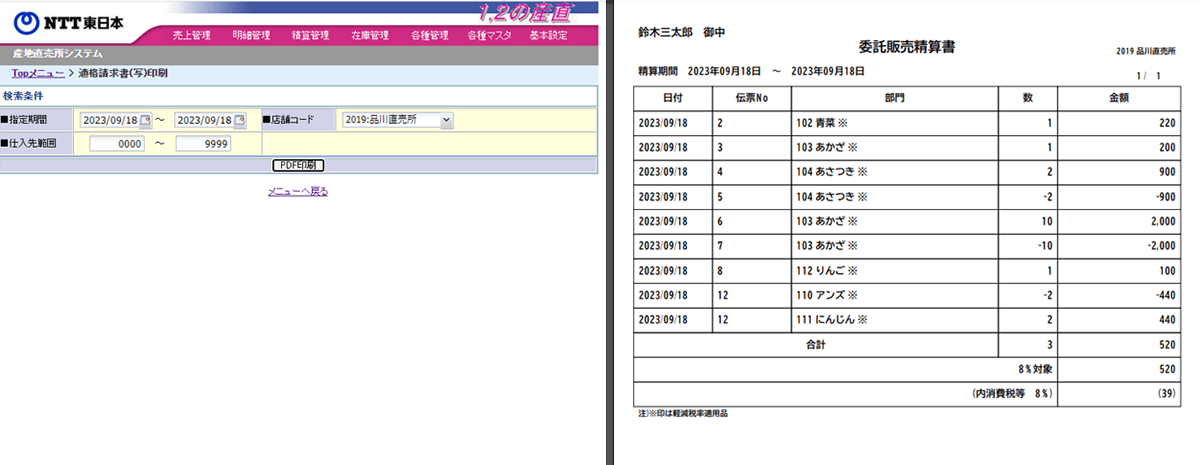Viewport: 1200px width, 465px height.
Task: Open the 明細管理 menu
Action: pos(251,36)
